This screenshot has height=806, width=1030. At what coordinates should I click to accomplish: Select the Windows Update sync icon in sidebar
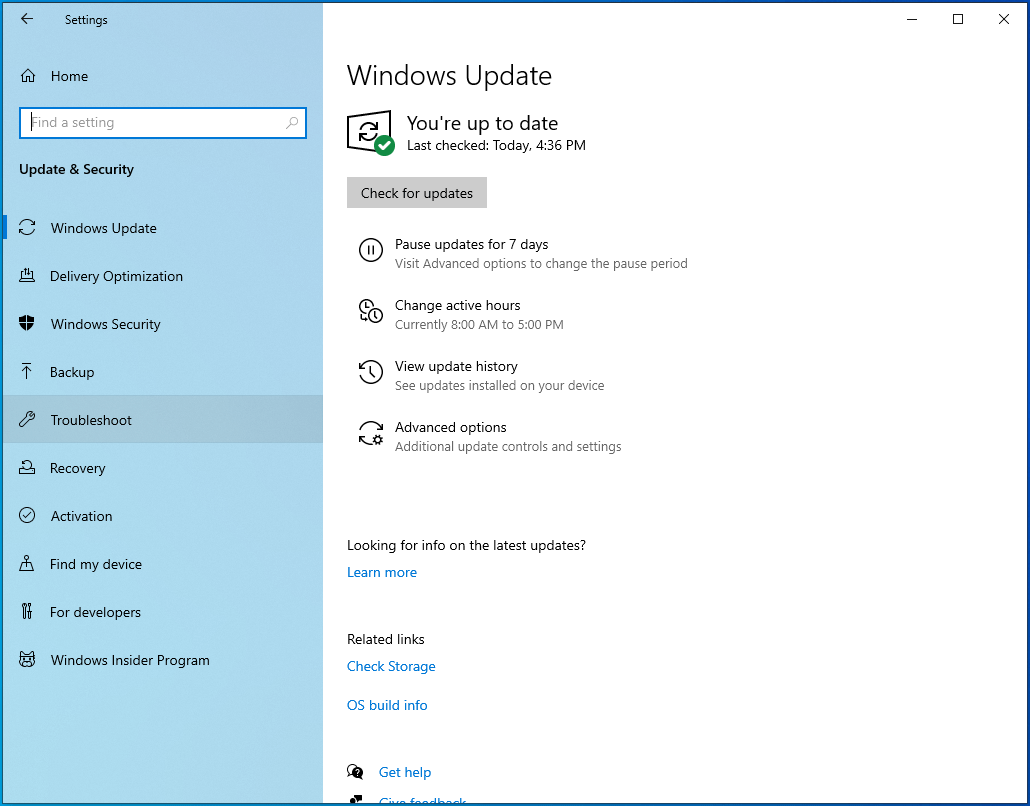pyautogui.click(x=29, y=228)
